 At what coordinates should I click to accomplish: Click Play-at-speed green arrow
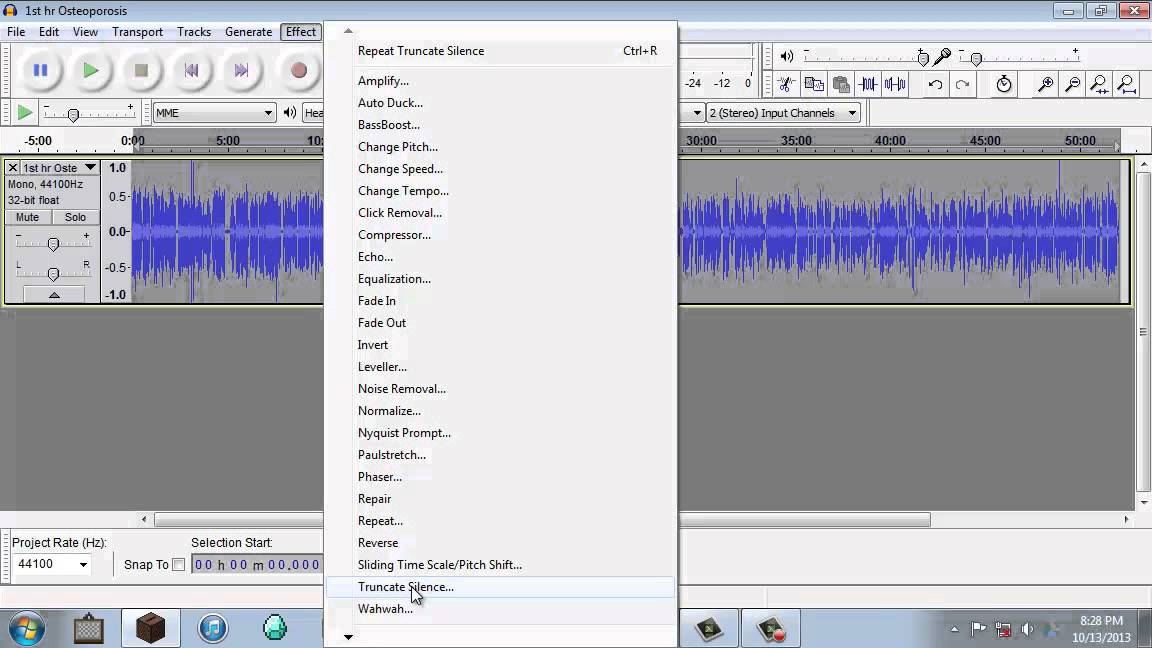click(x=24, y=113)
